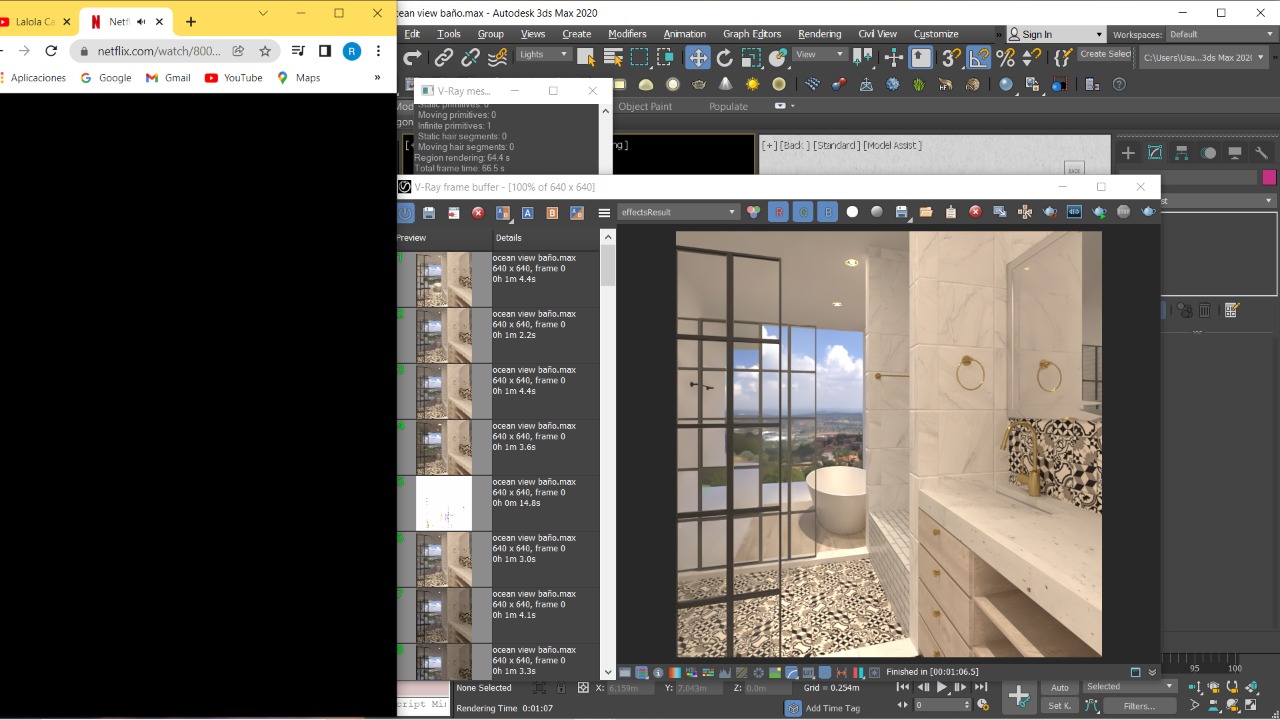Viewport: 1280px width, 720px height.
Task: Open the project path dropdown
Action: click(1204, 58)
